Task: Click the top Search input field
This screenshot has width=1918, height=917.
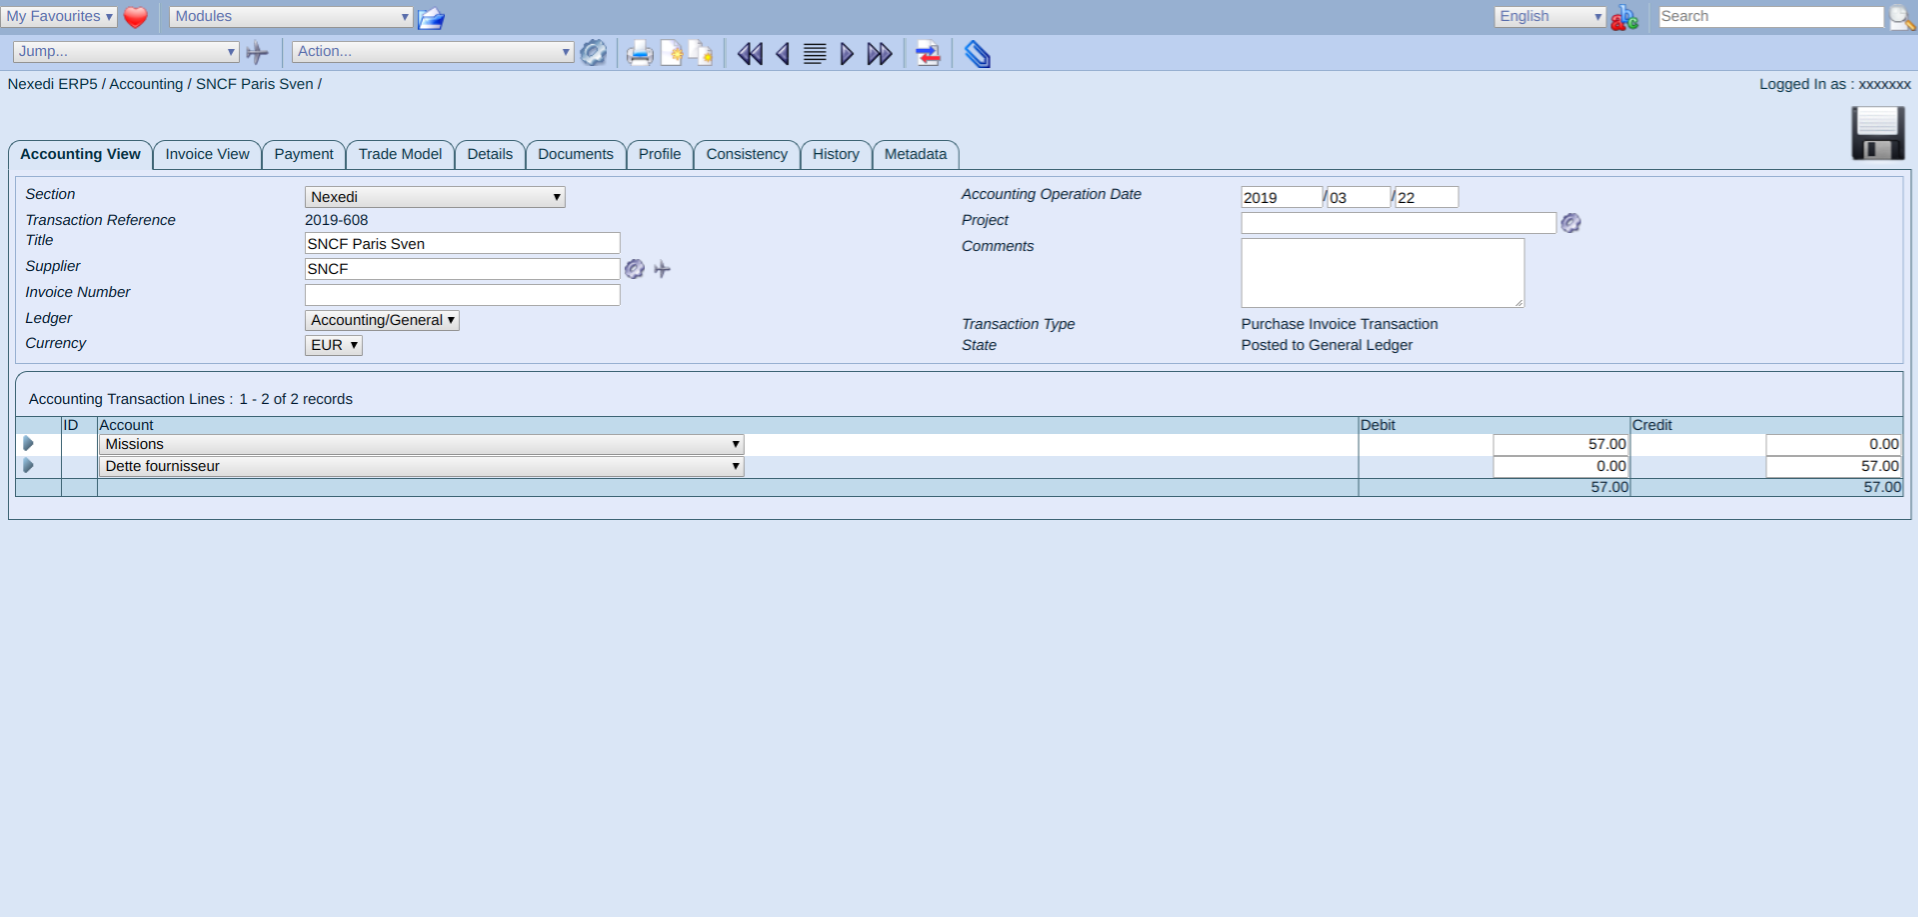Action: 1771,17
